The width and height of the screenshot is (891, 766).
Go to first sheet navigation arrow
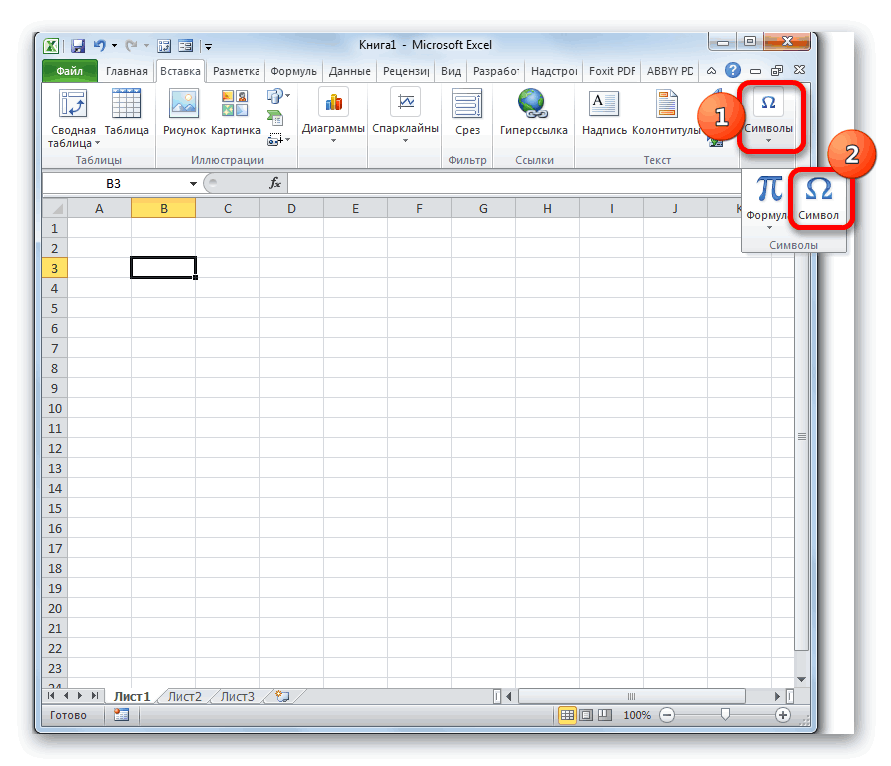point(51,696)
